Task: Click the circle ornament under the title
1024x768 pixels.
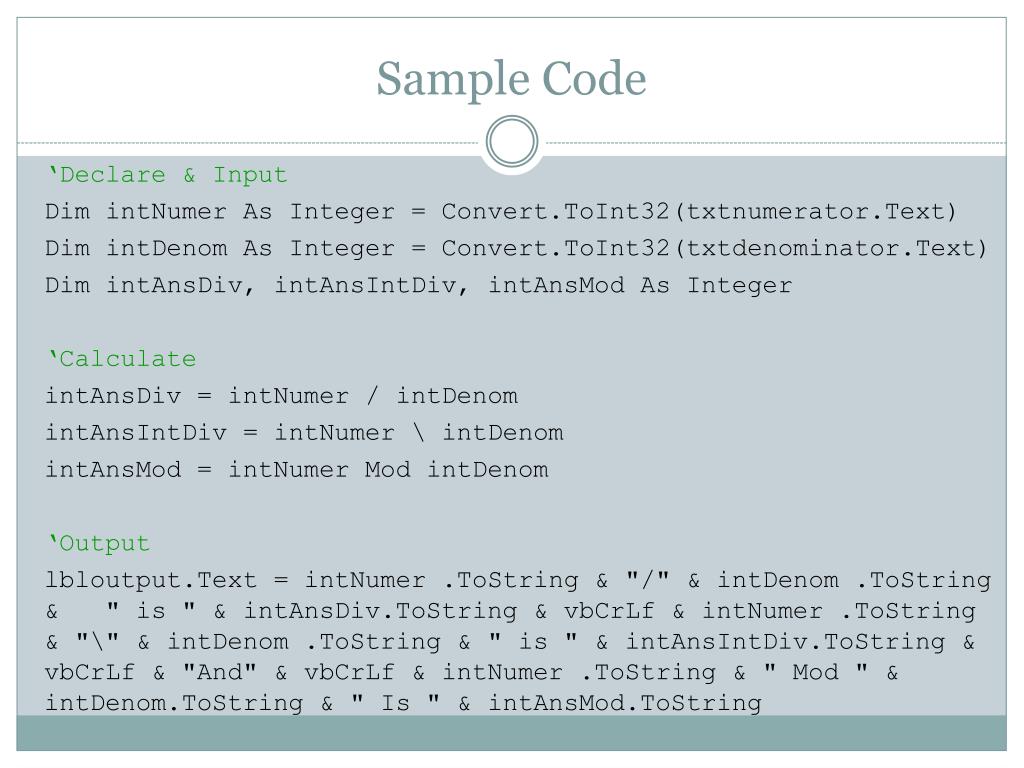Action: [x=512, y=141]
